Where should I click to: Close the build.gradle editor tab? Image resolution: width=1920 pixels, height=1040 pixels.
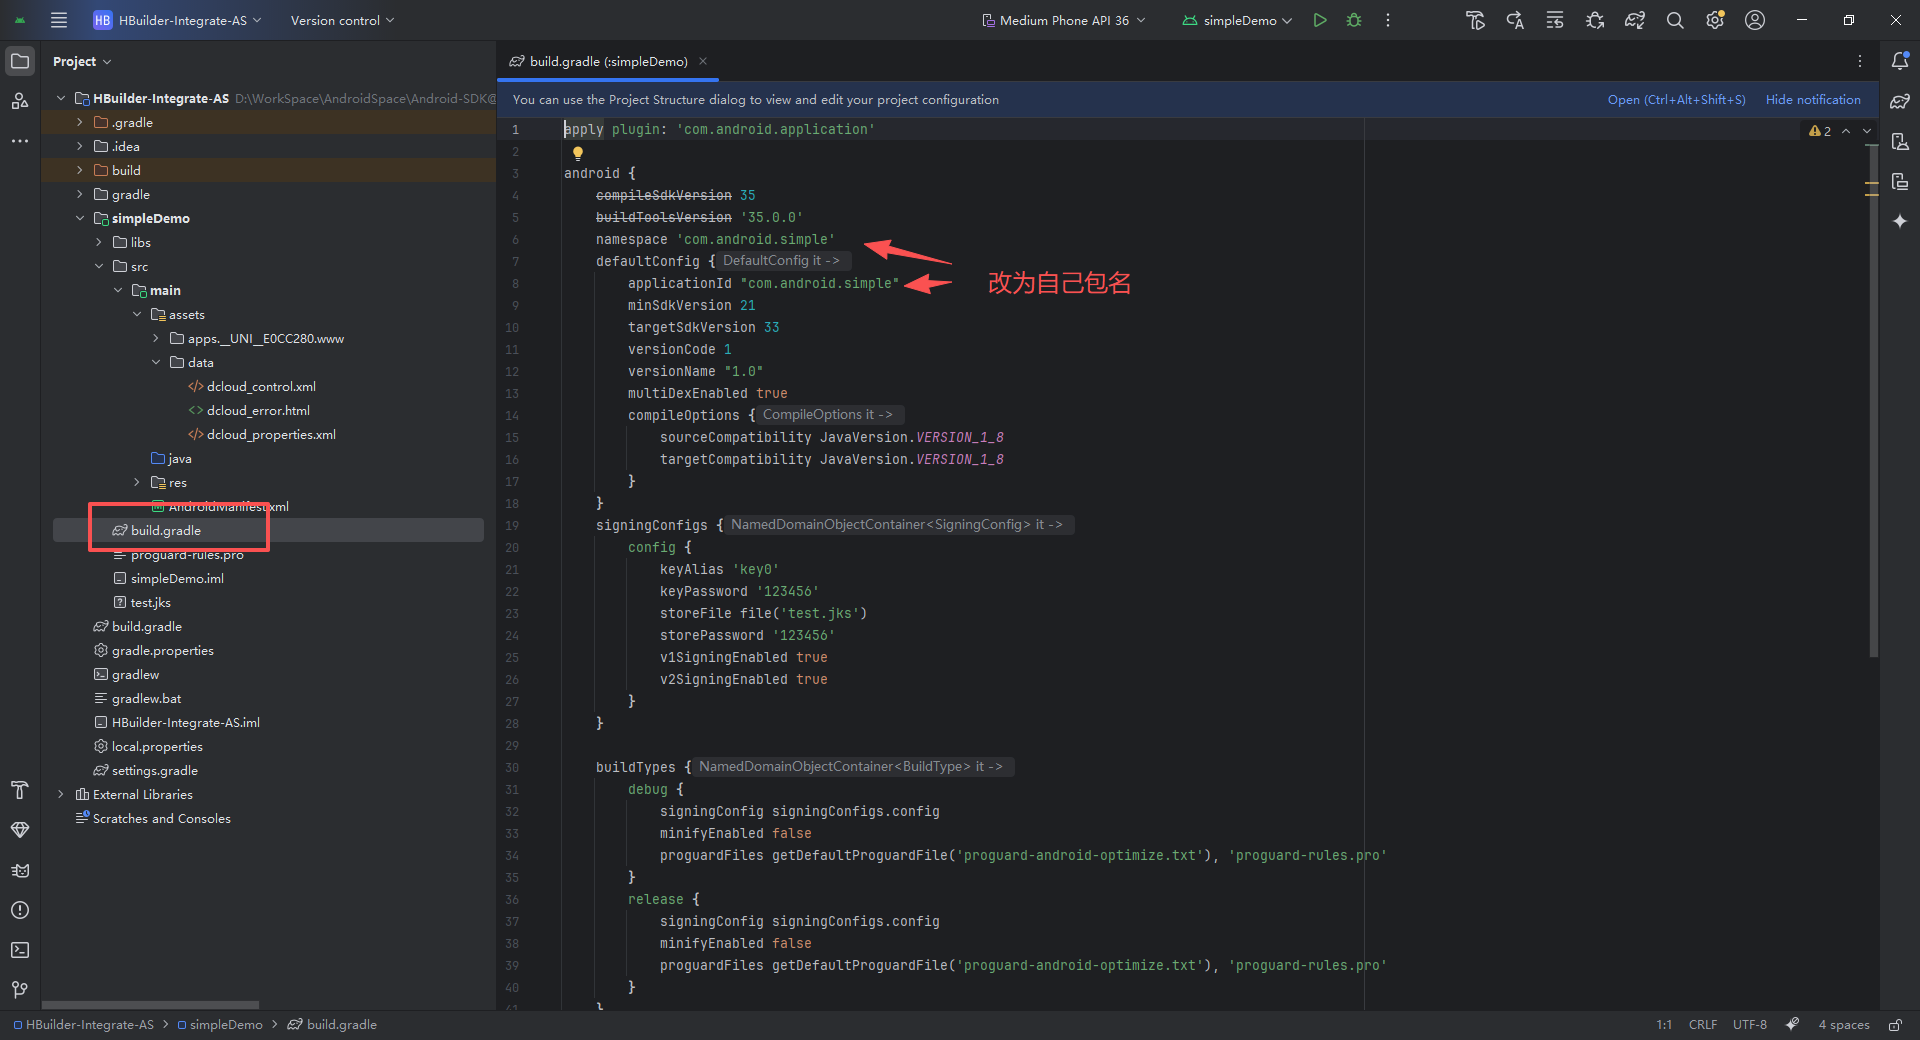coord(703,61)
